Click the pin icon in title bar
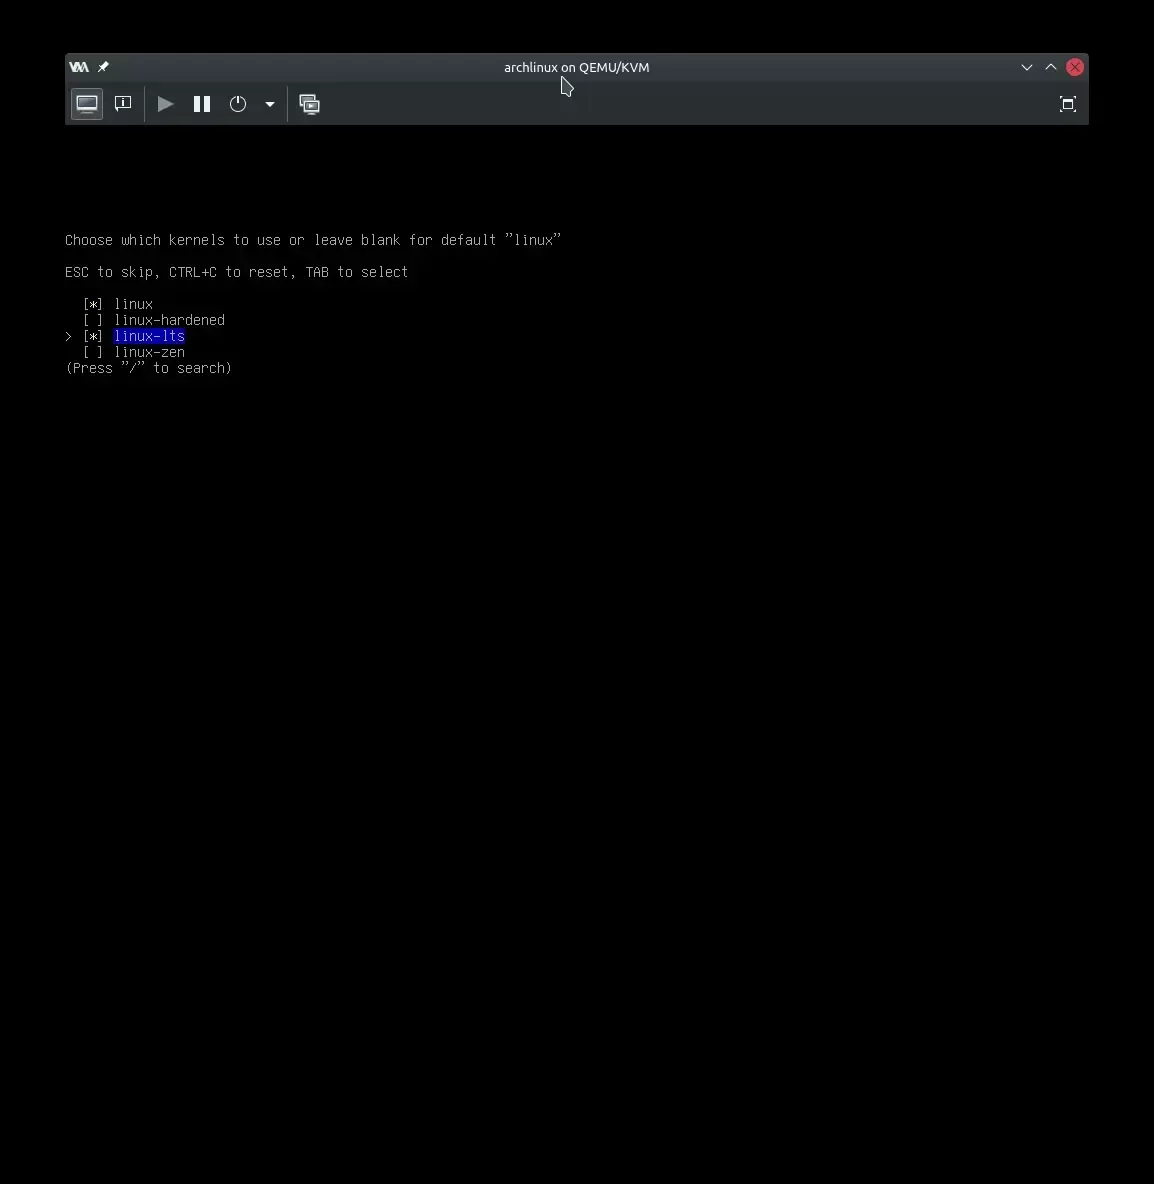 coord(103,67)
